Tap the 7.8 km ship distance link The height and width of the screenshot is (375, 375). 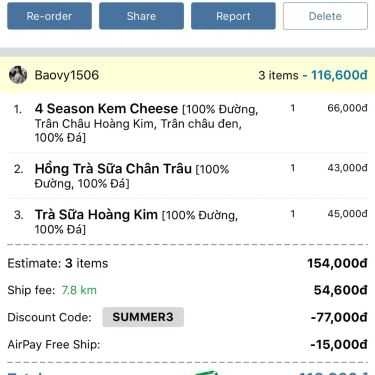coord(79,290)
